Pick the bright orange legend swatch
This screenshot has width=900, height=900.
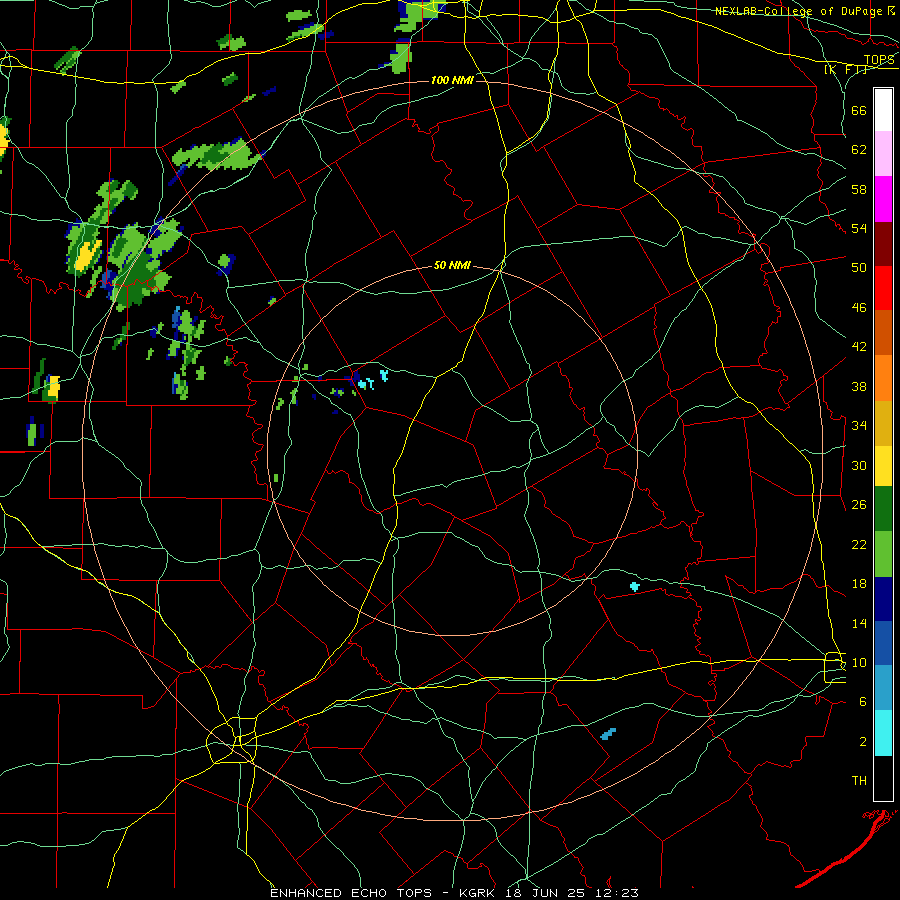883,378
